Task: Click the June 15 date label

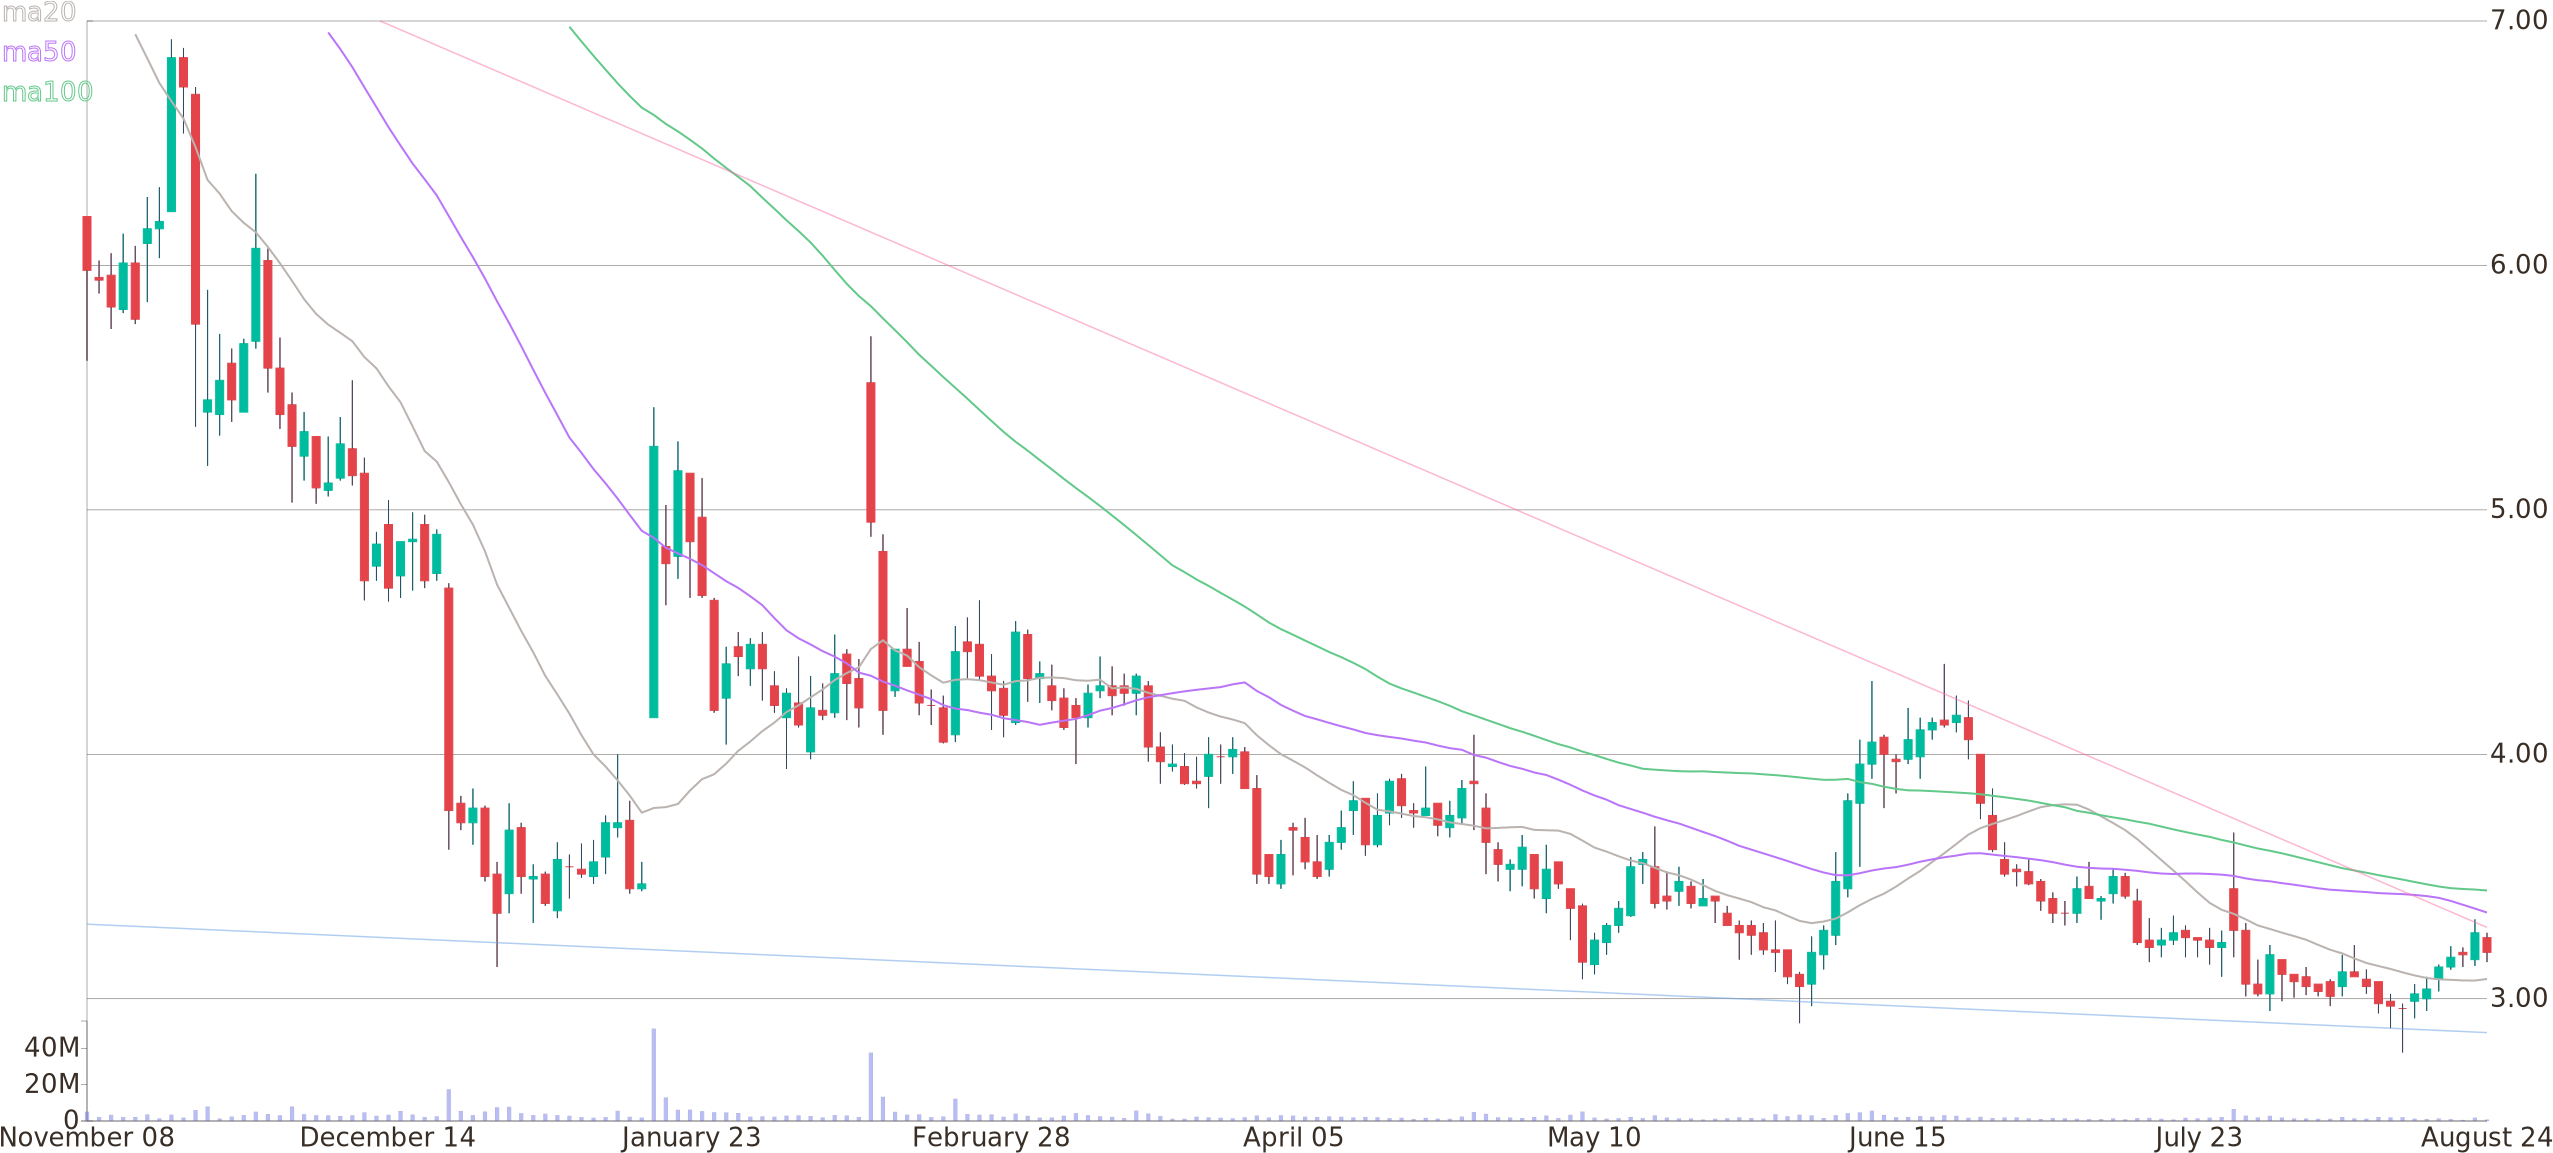Action: click(x=1898, y=1136)
